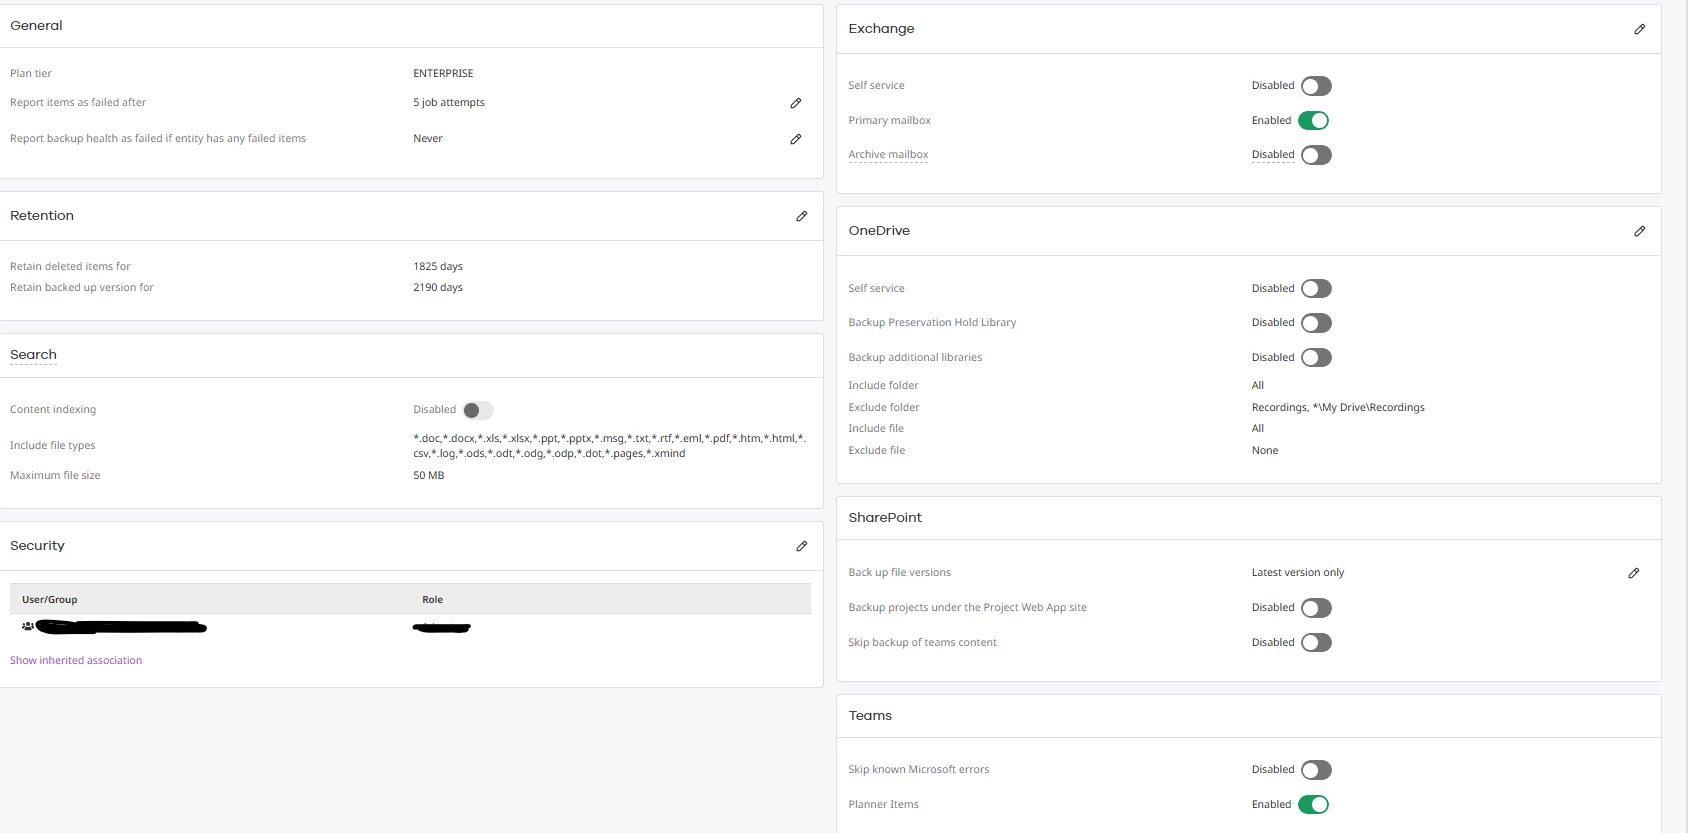The height and width of the screenshot is (833, 1688).
Task: Click the Security section edit pencil
Action: [x=801, y=546]
